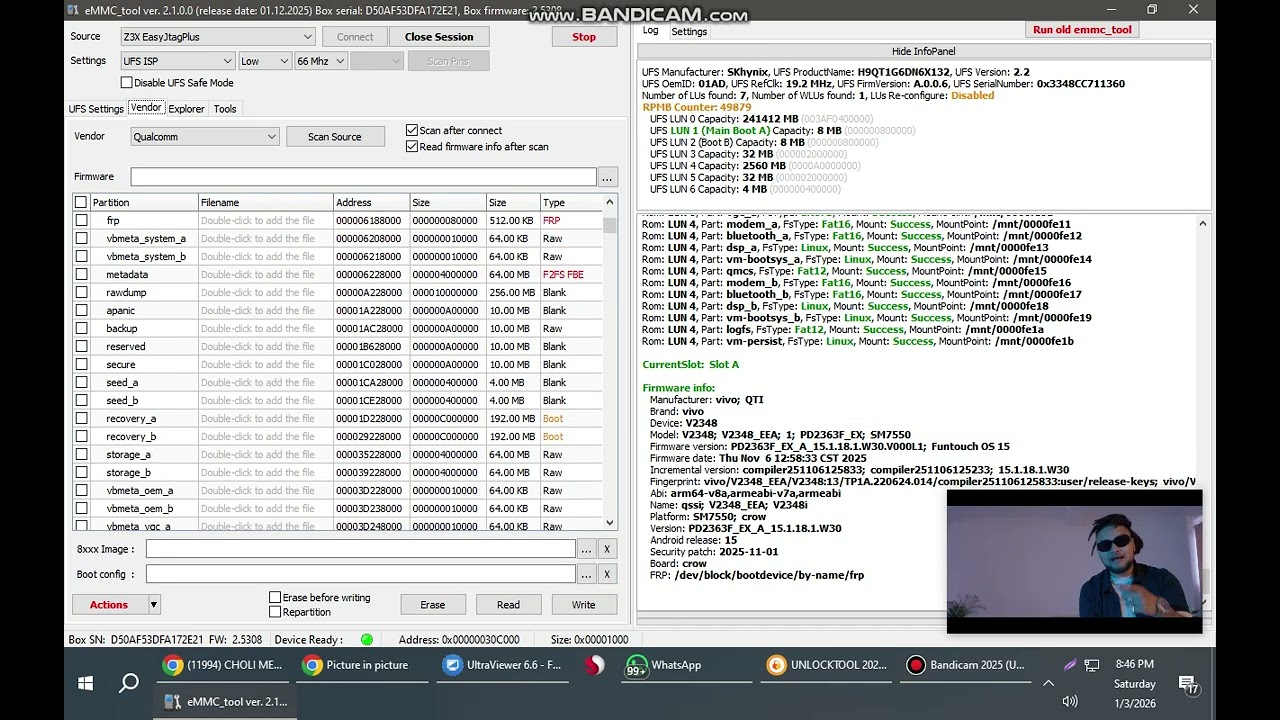Image resolution: width=1280 pixels, height=720 pixels.
Task: Click the Write button
Action: [x=583, y=604]
